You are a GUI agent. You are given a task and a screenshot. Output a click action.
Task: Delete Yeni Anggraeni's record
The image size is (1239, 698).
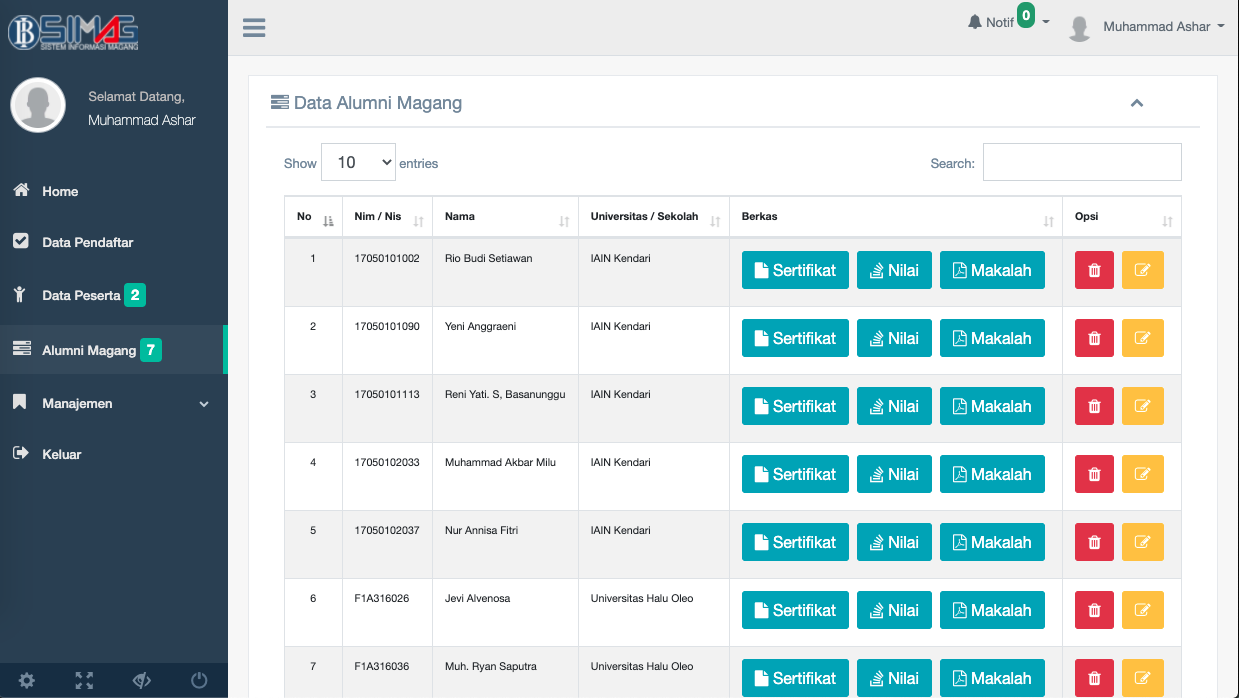pos(1094,338)
